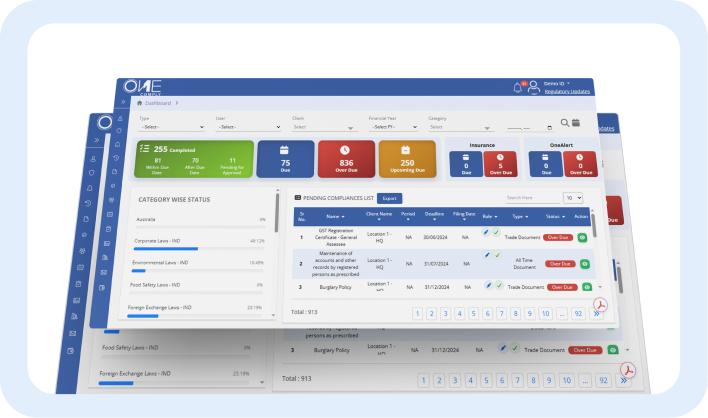Open the notifications bell icon
The image size is (708, 418).
click(519, 88)
